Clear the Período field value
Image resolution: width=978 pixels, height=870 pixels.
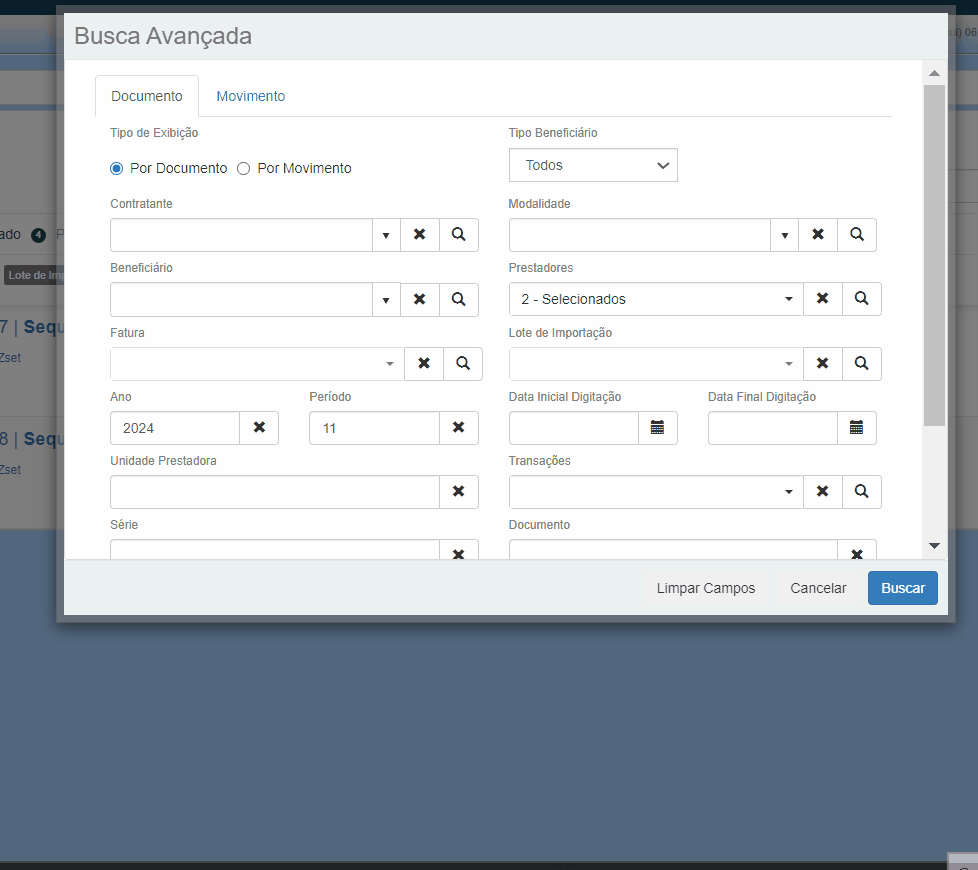(459, 428)
